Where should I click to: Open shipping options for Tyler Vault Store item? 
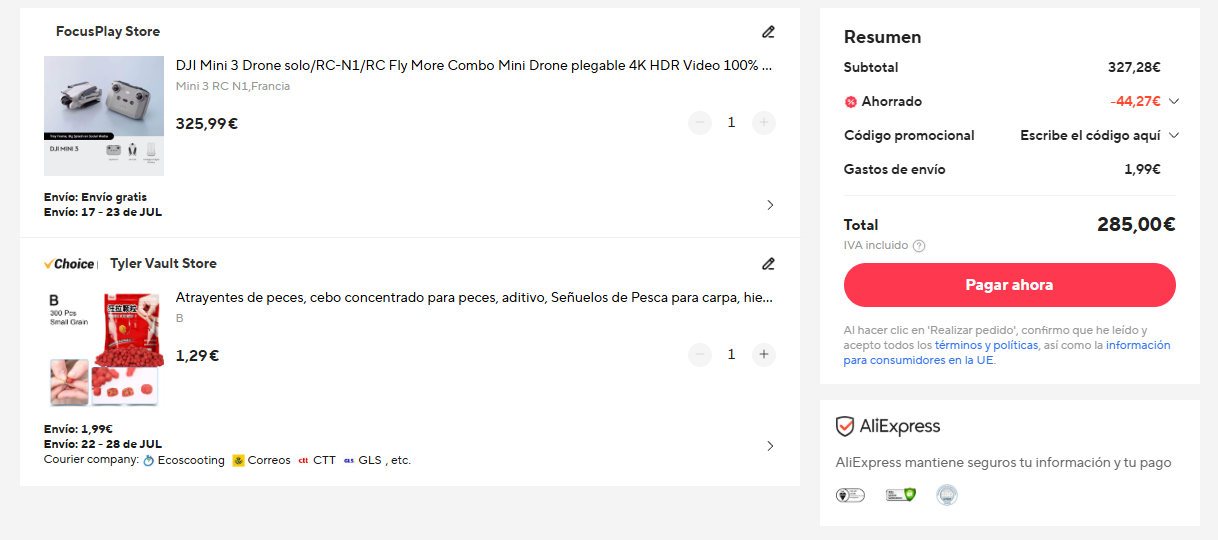[770, 446]
